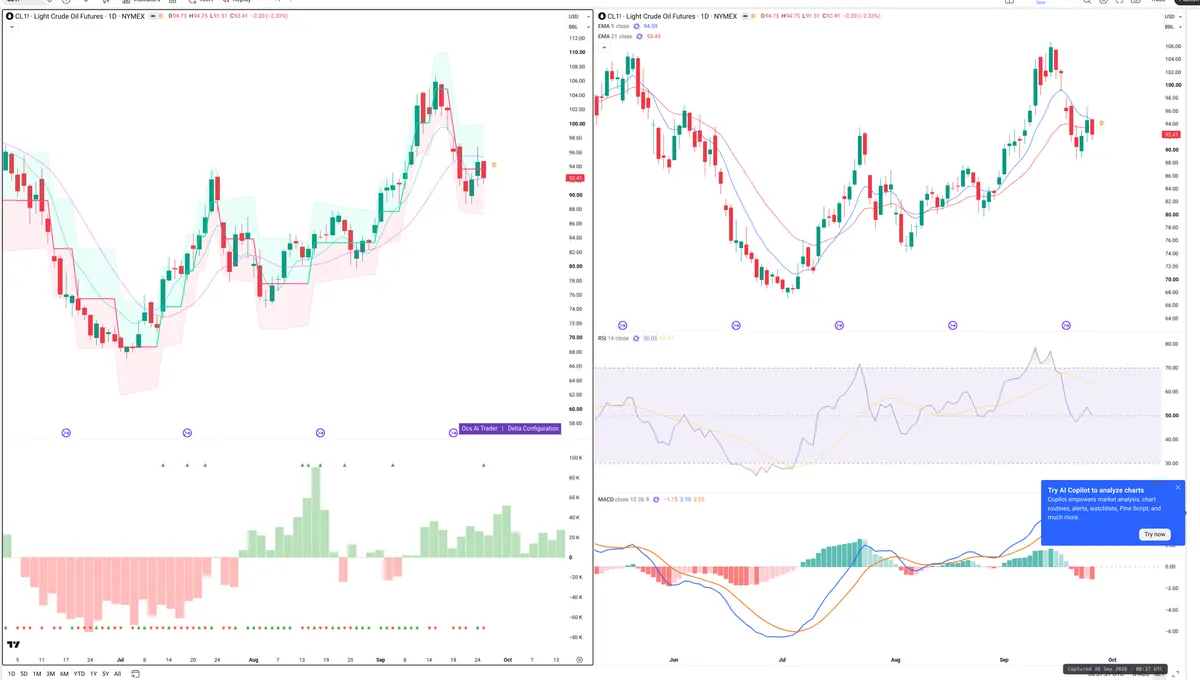Select the EMA 9 close legend item
1200x680 pixels.
(615, 27)
